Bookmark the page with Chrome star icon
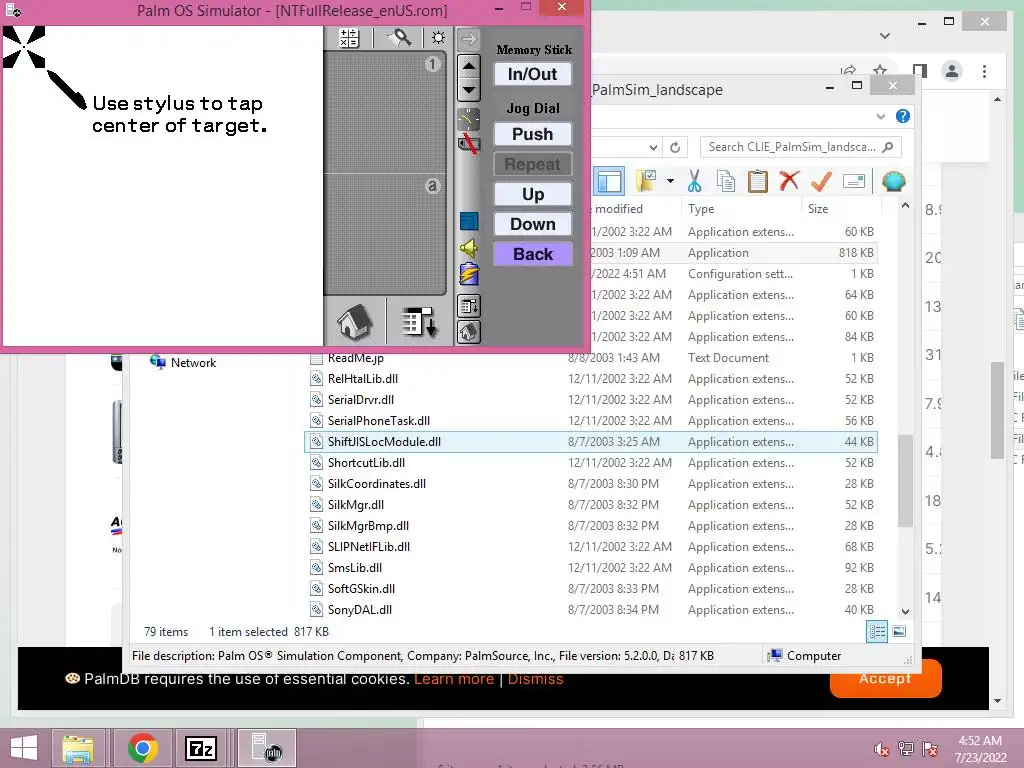Image resolution: width=1024 pixels, height=768 pixels. coord(880,71)
